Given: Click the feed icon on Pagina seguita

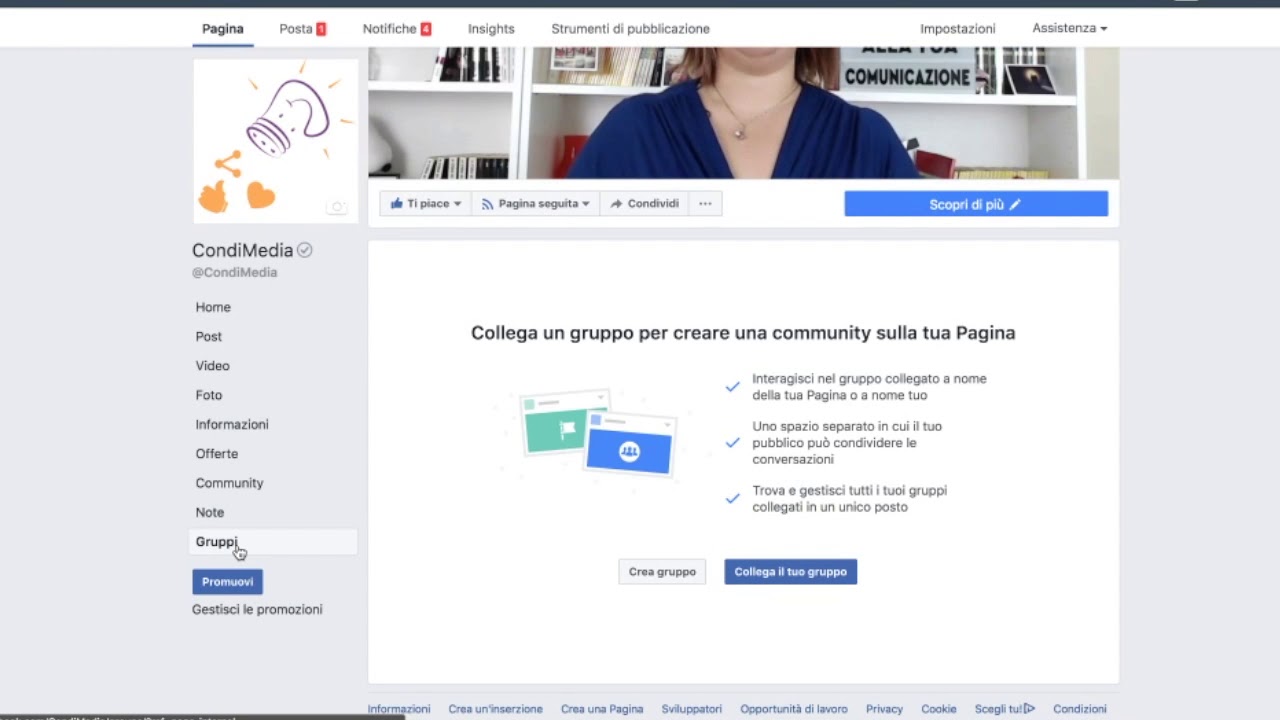Looking at the screenshot, I should pos(488,204).
